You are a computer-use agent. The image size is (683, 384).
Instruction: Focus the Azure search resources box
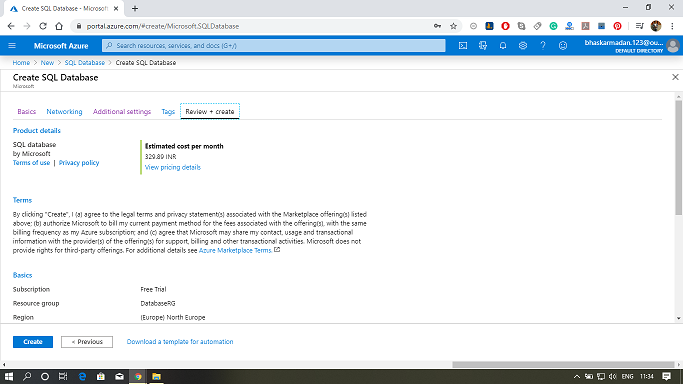point(274,46)
